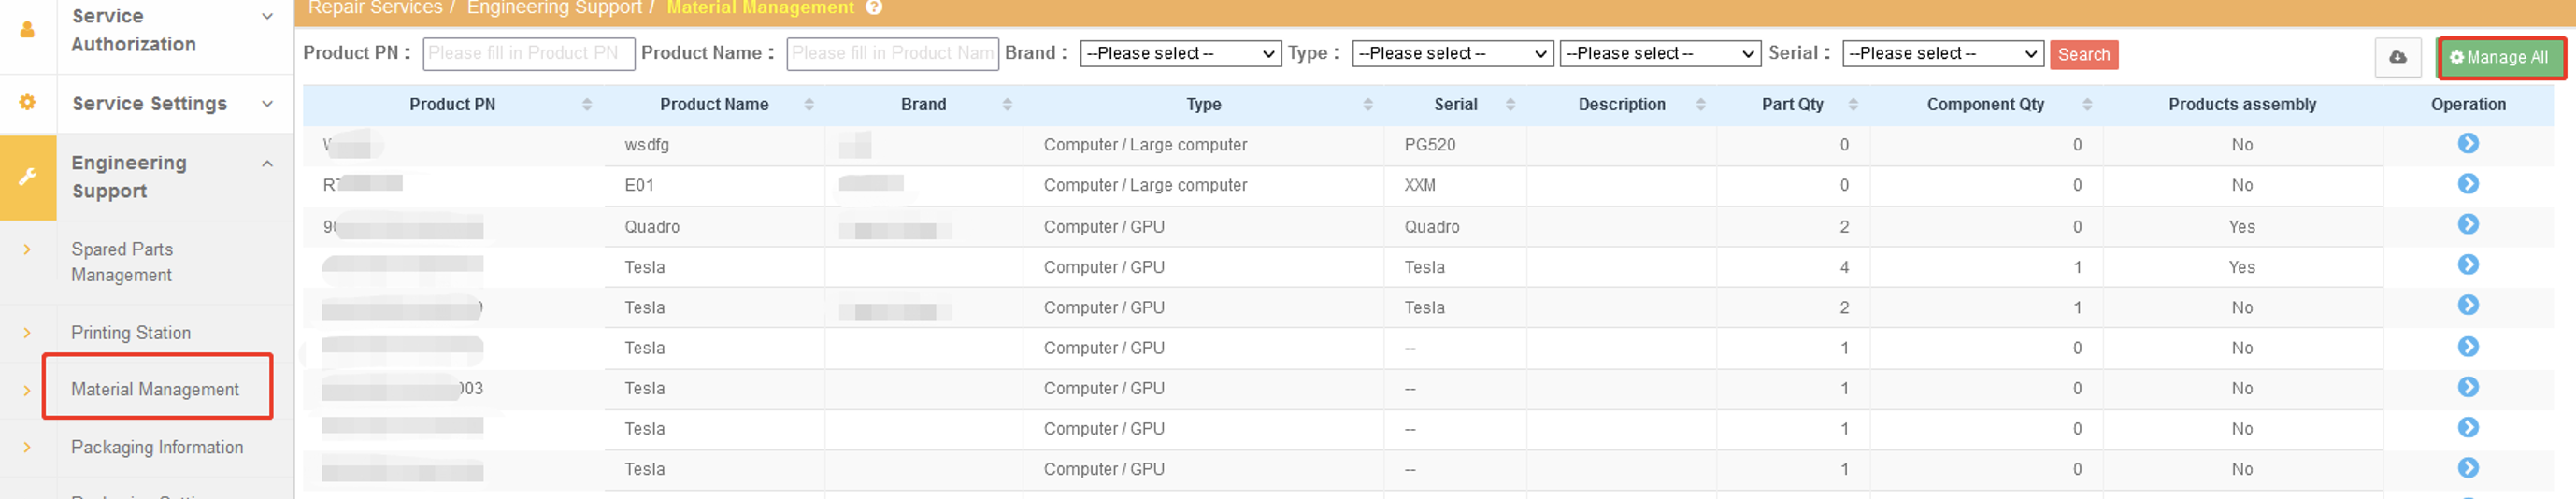Sort by the Product Name column arrows
Screen dimensions: 2576x499
click(x=809, y=104)
